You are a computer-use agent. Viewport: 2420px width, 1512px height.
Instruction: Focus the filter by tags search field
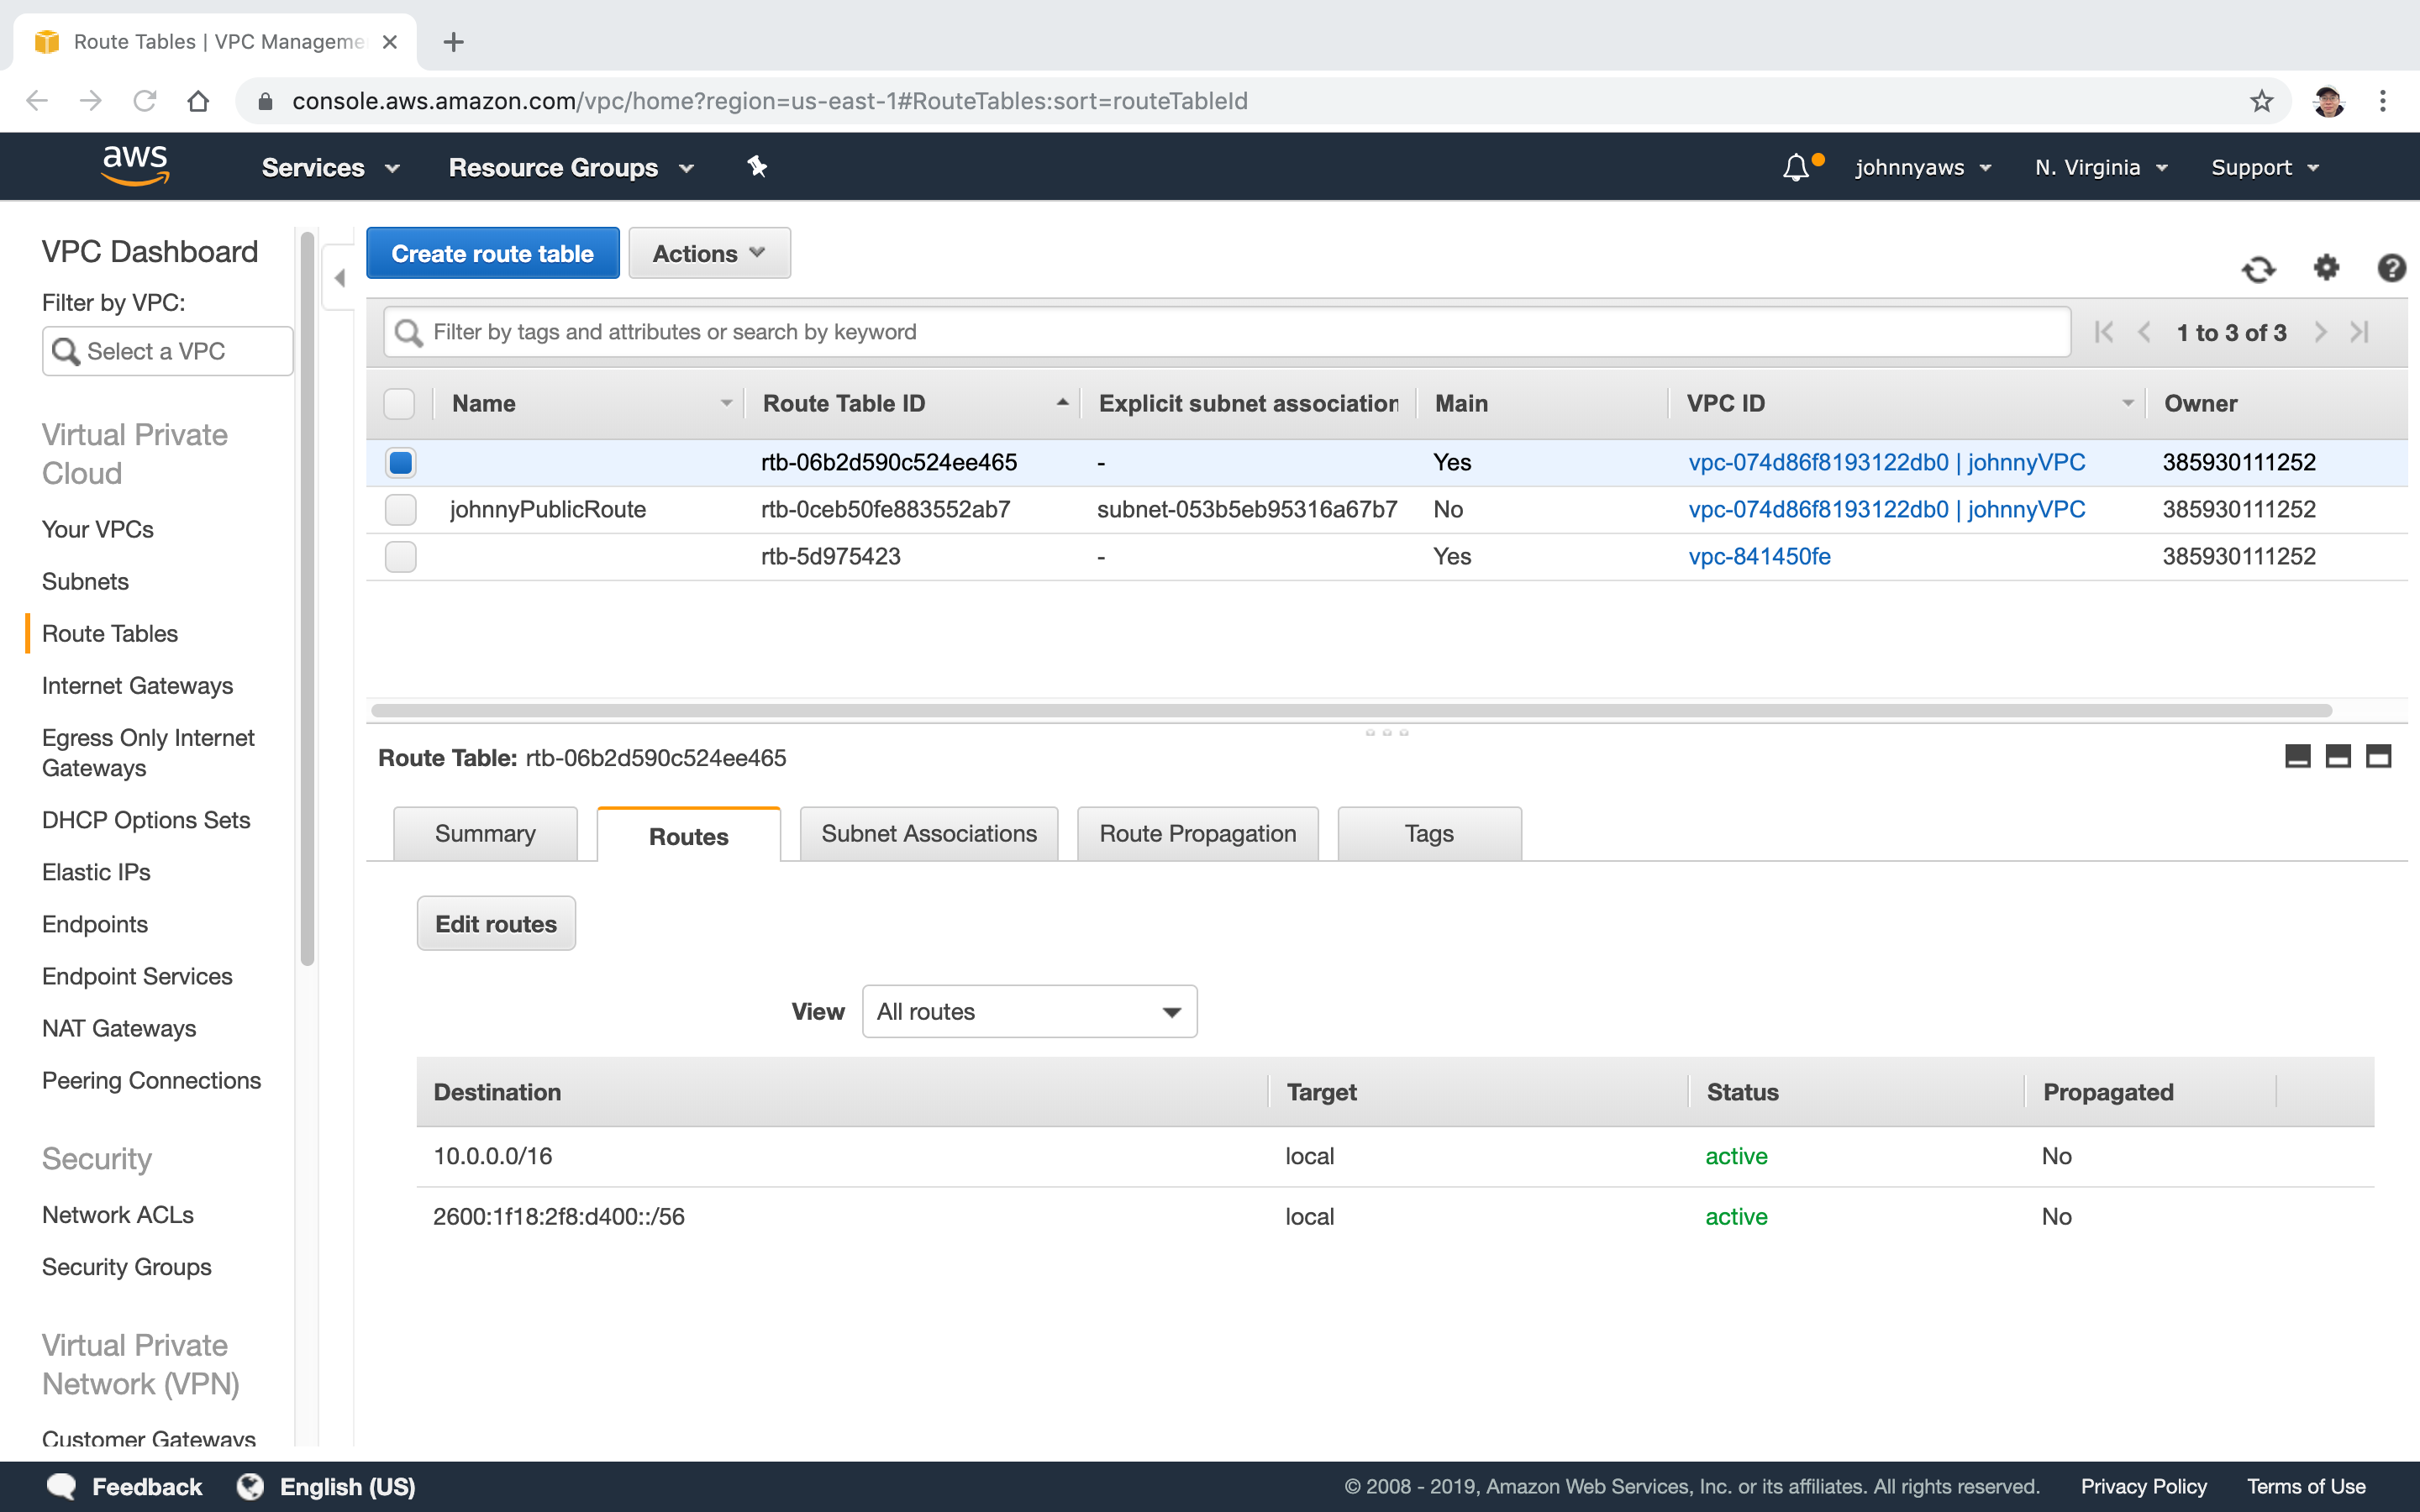click(1227, 332)
